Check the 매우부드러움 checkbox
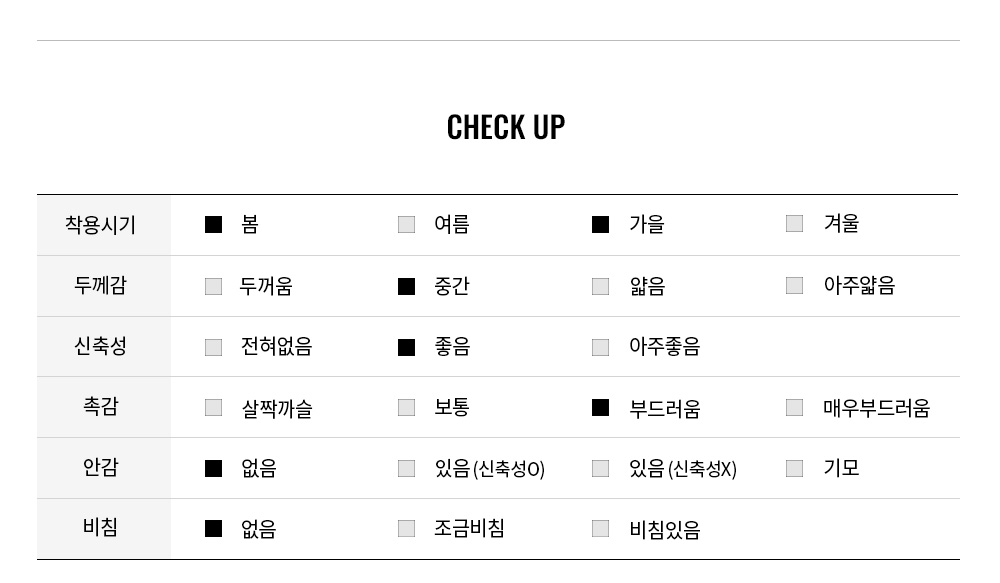The width and height of the screenshot is (1000, 583). [794, 408]
